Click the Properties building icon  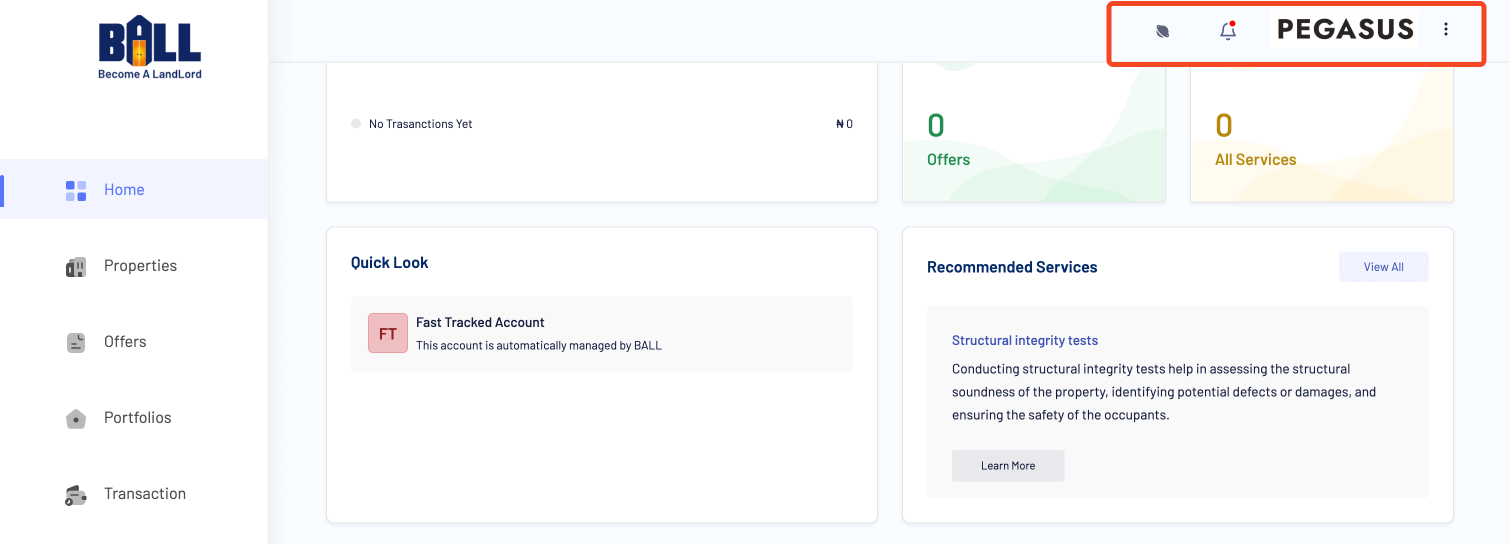(76, 267)
